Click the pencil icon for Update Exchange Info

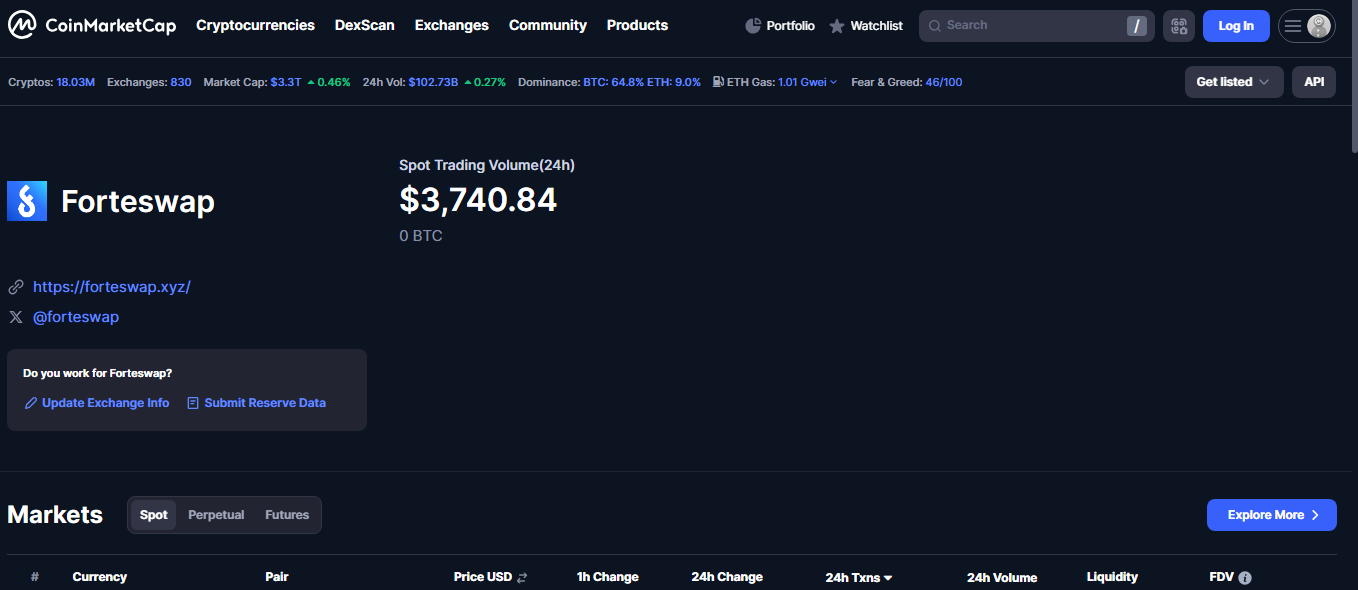point(31,403)
